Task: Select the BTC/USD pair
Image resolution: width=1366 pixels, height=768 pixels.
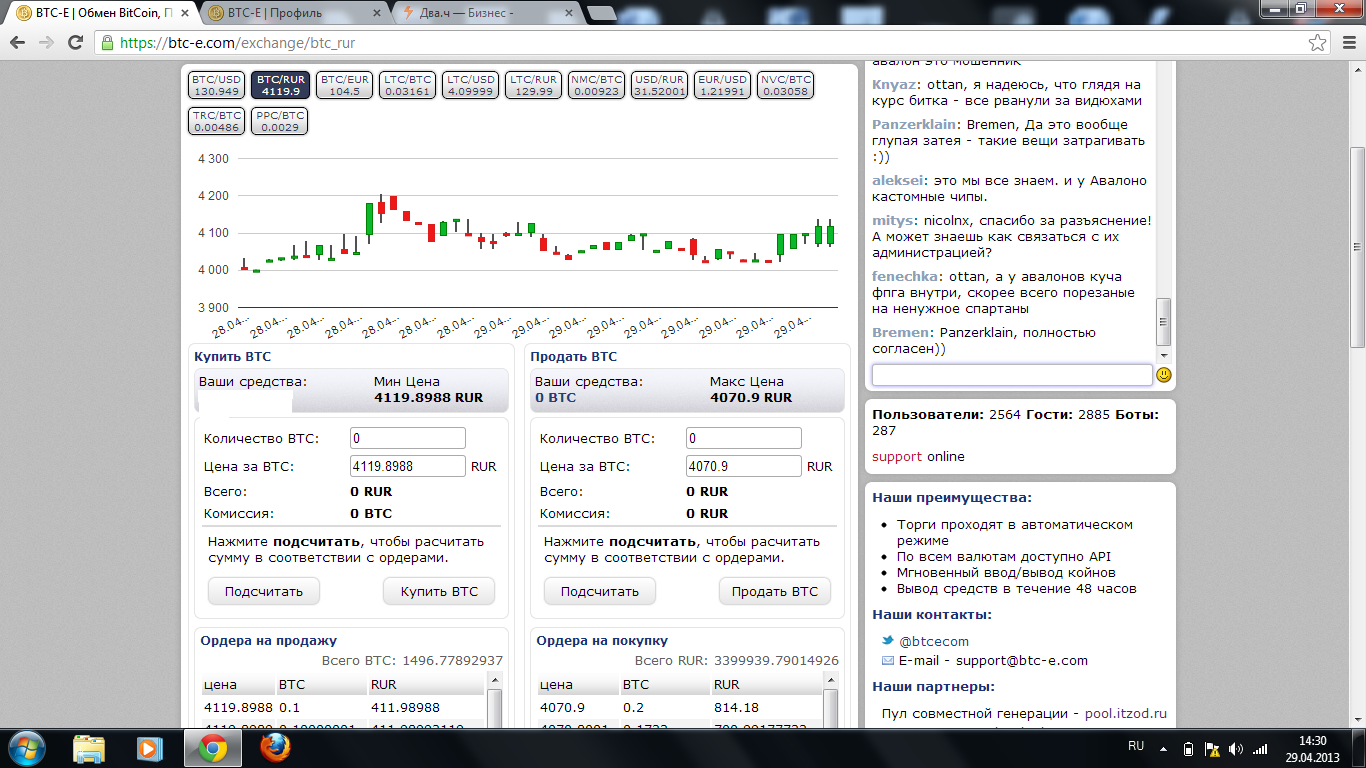Action: 217,85
